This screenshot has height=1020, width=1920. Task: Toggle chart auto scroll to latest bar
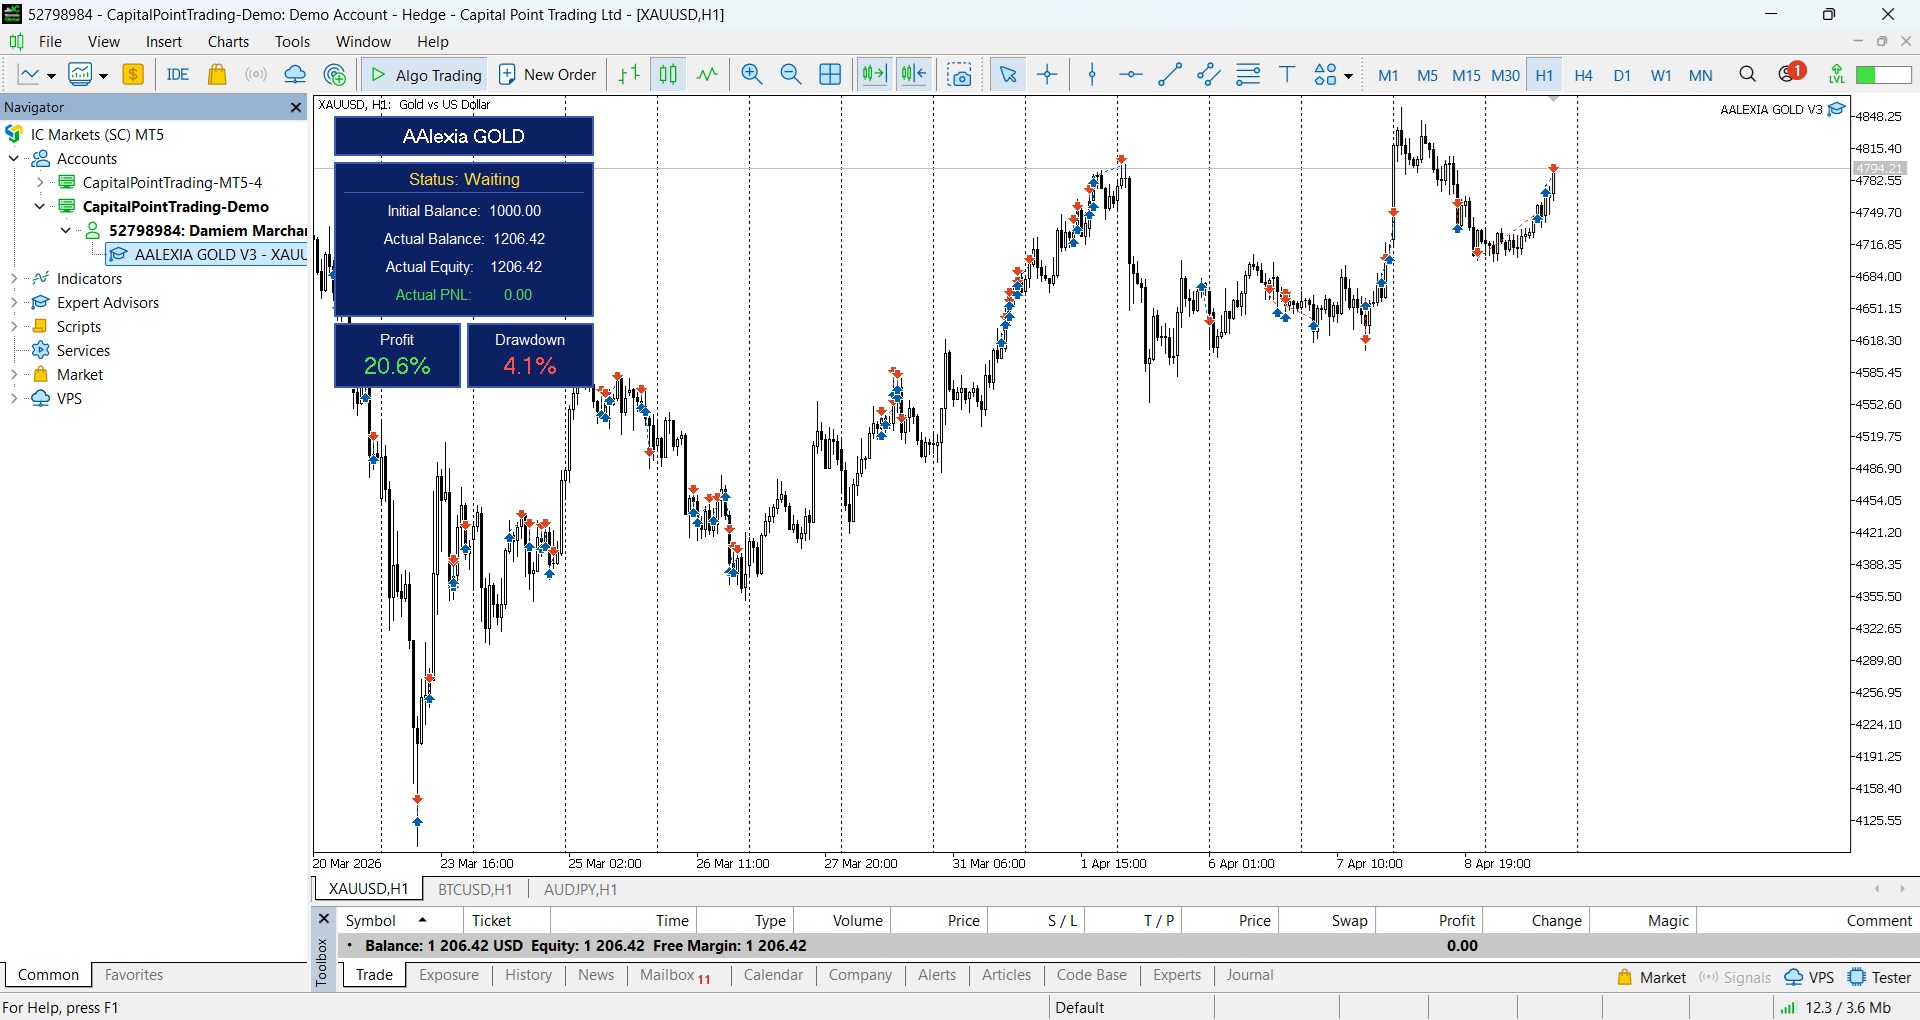click(874, 75)
